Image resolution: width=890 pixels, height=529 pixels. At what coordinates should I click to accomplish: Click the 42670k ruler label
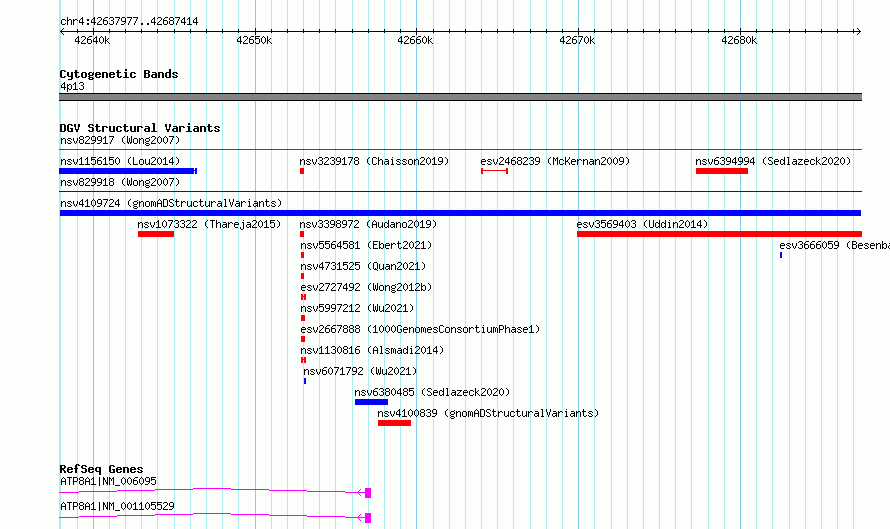pos(577,40)
